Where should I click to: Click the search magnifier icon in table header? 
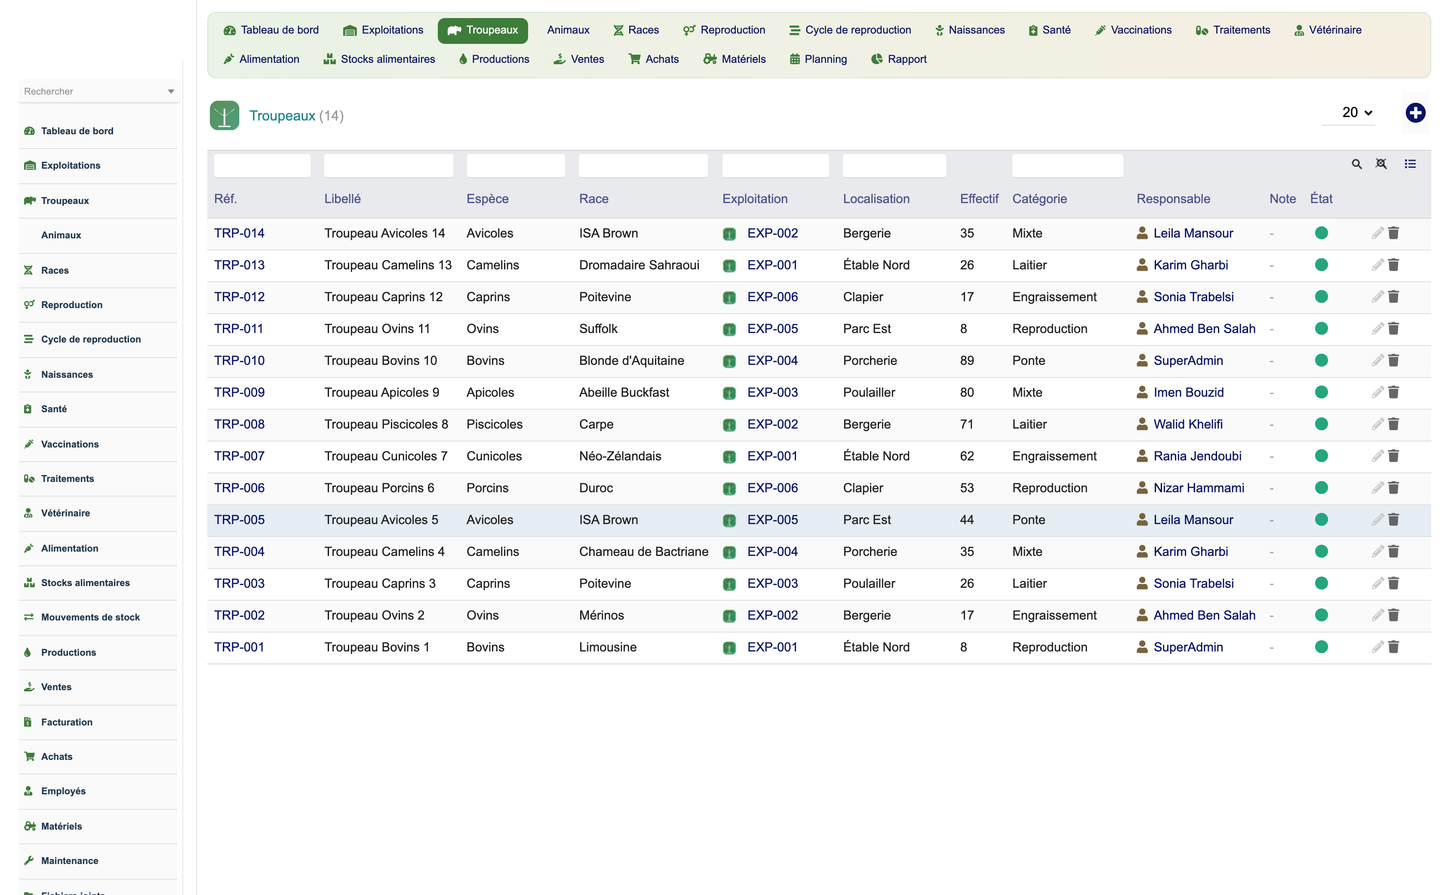click(x=1357, y=164)
